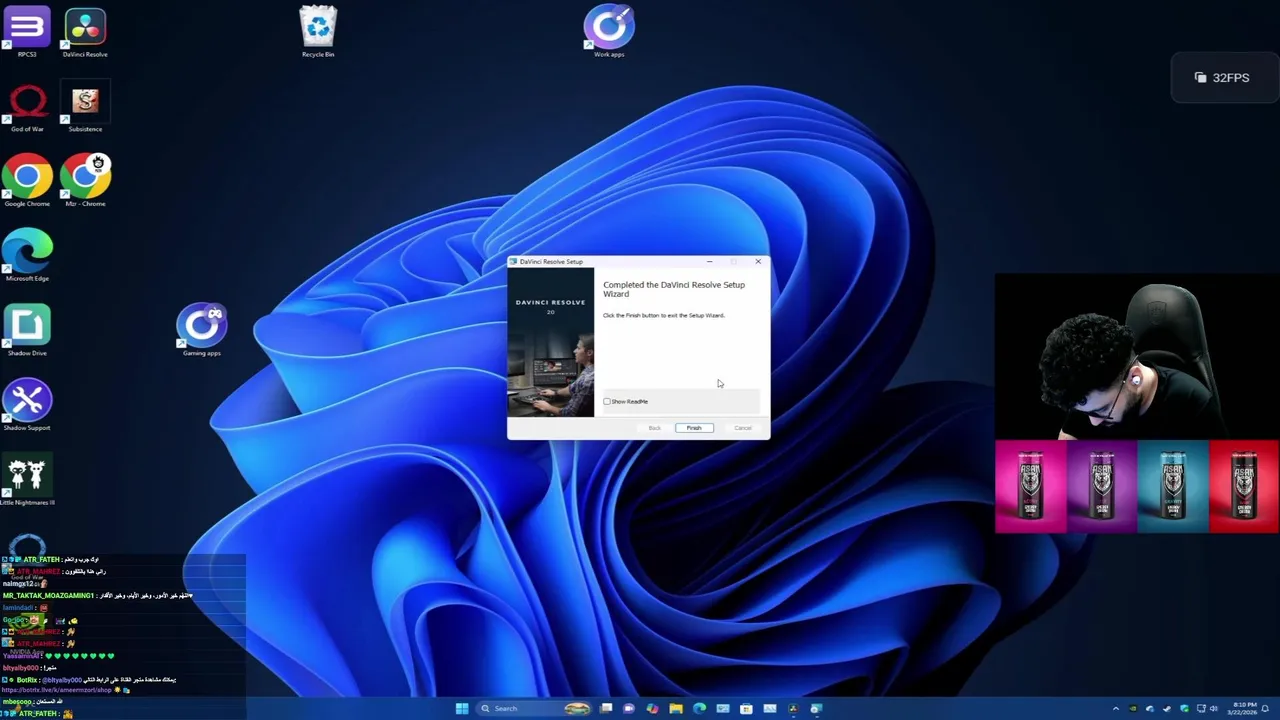Open the notifications bell icon

coord(1265,709)
